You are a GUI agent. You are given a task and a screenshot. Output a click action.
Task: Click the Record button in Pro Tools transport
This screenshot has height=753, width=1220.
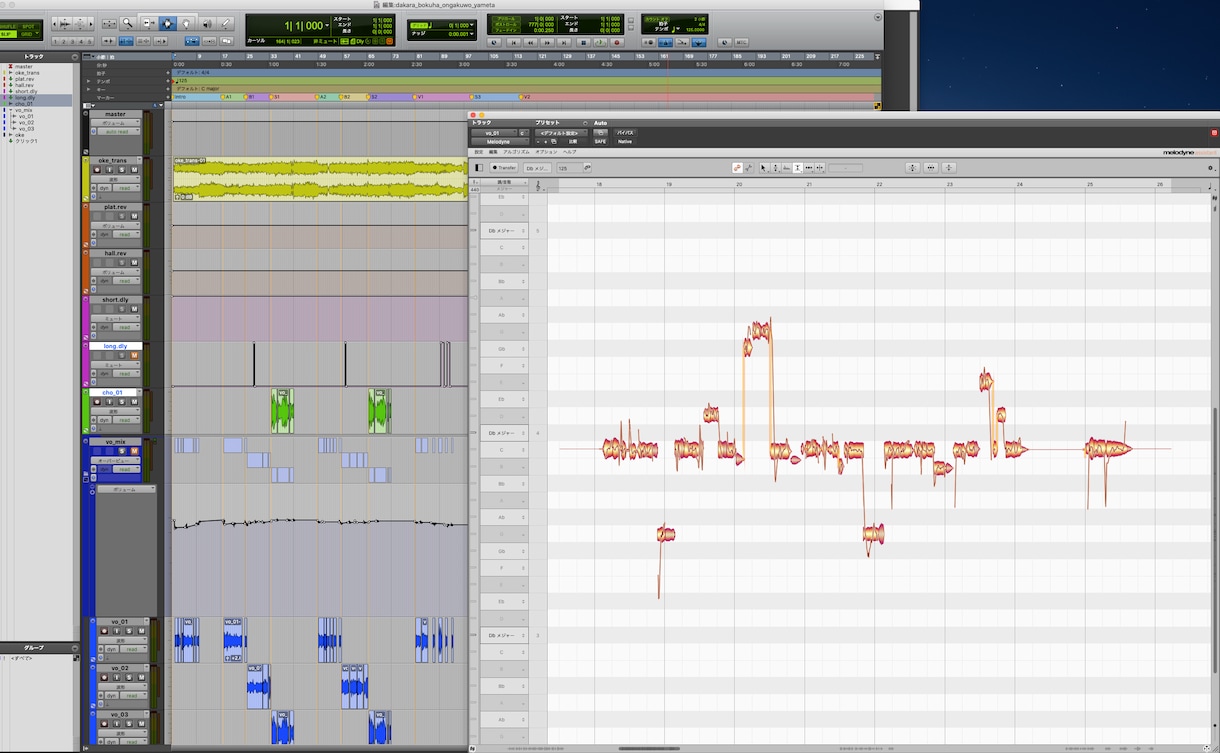tap(617, 43)
